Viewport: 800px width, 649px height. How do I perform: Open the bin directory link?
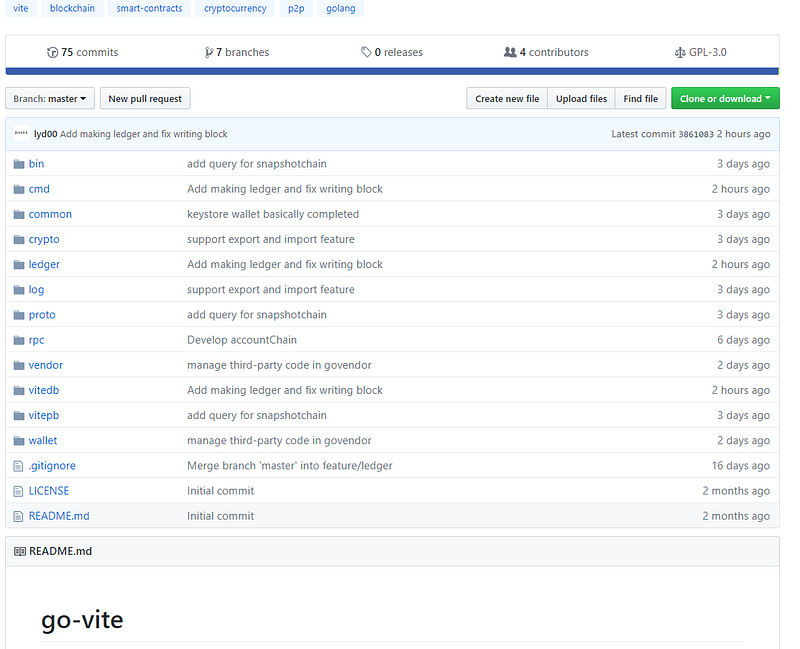click(36, 164)
